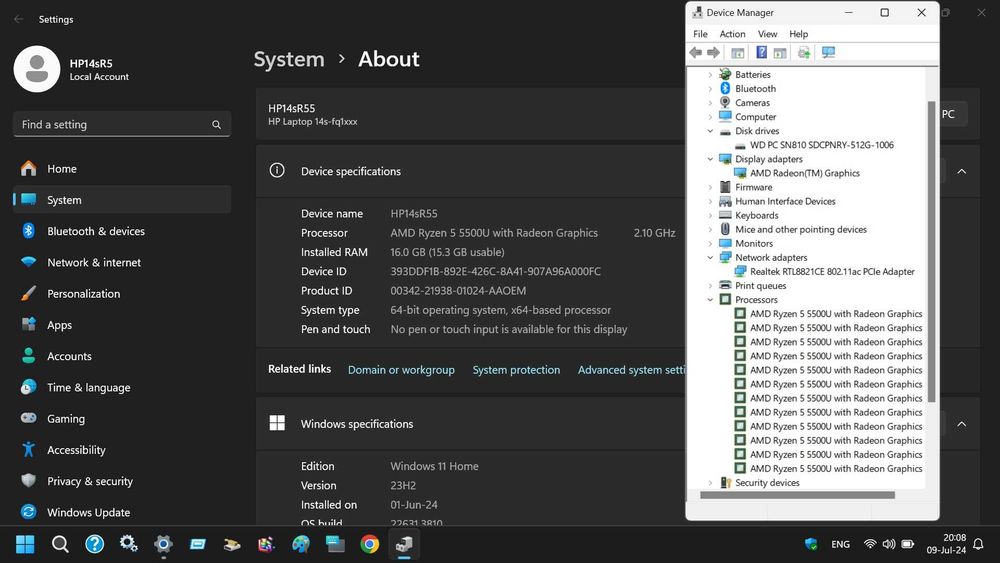This screenshot has height=563, width=1000.
Task: Click the Home icon in Settings sidebar
Action: pyautogui.click(x=29, y=168)
